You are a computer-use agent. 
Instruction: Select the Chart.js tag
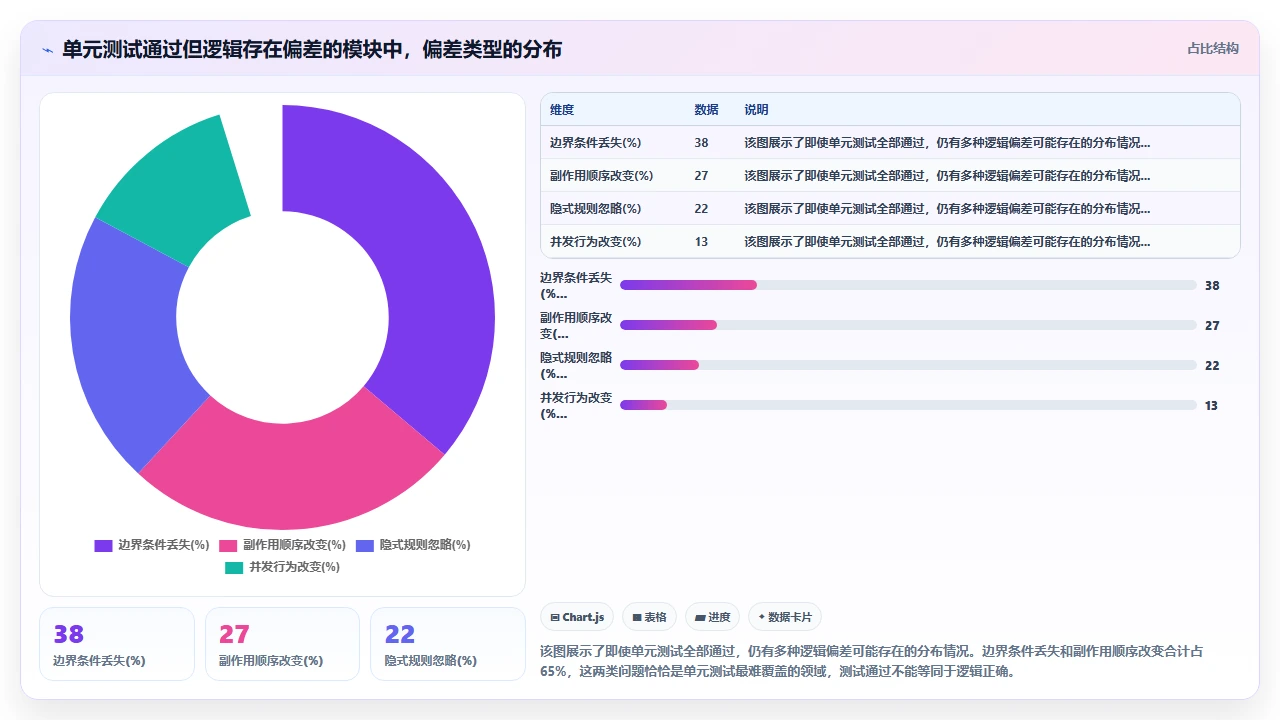pos(577,617)
